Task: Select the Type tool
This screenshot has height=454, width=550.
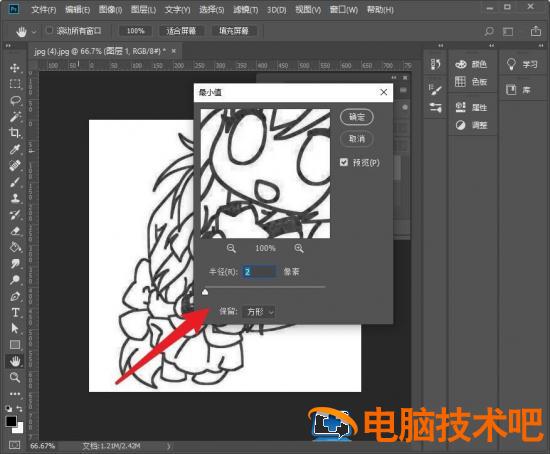Action: pyautogui.click(x=15, y=312)
